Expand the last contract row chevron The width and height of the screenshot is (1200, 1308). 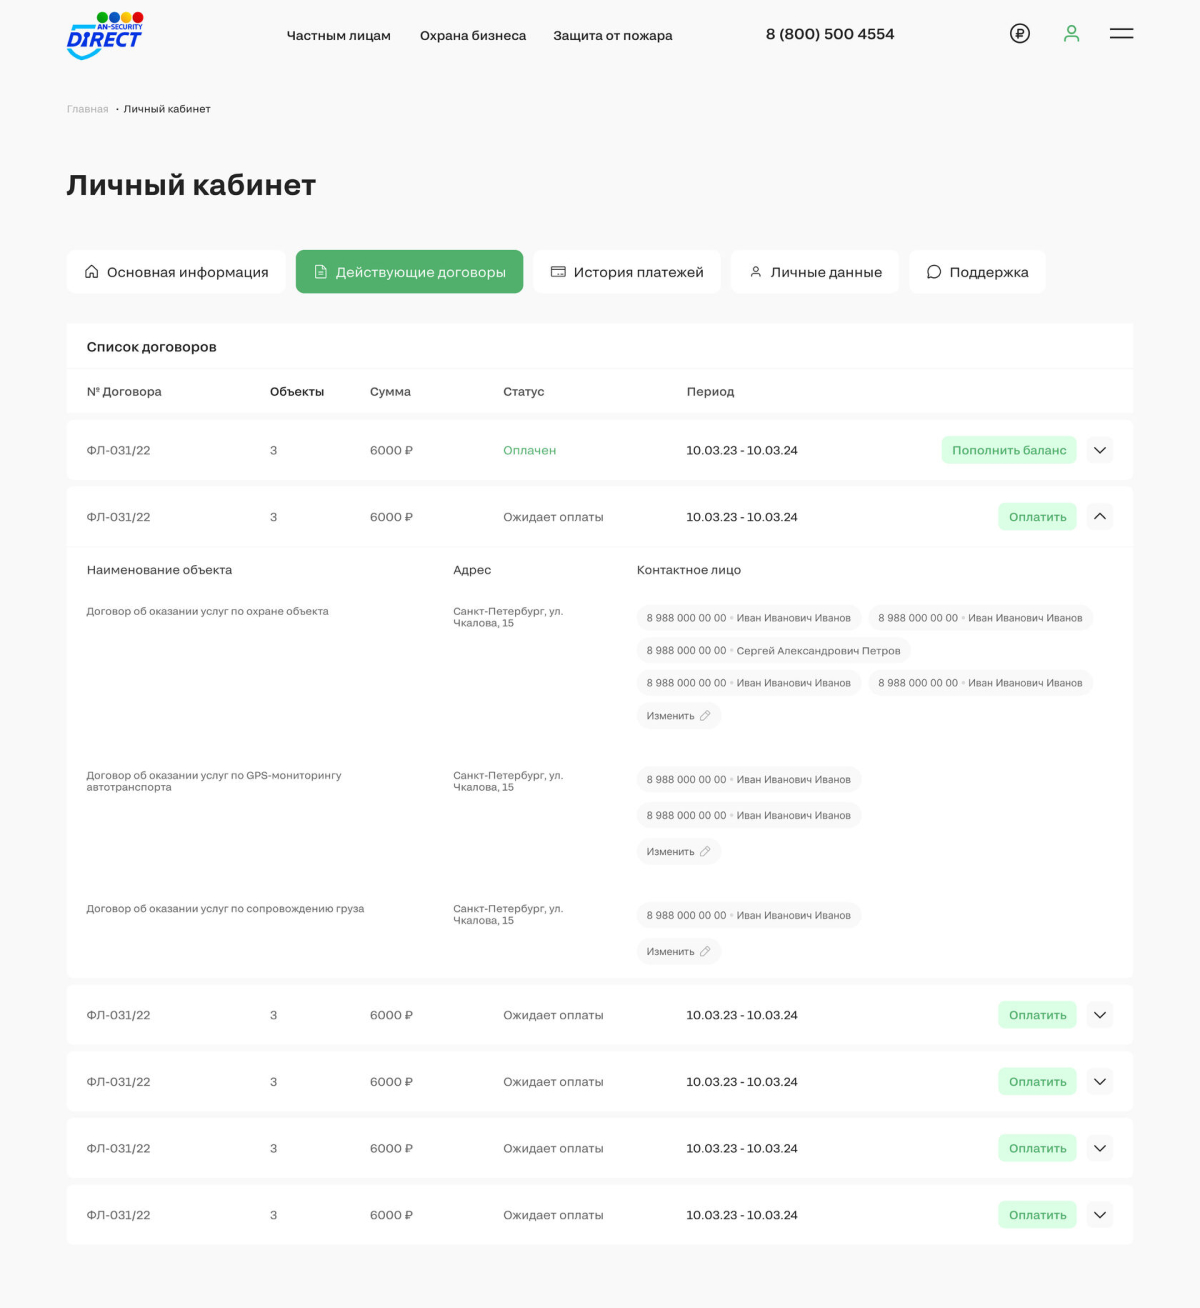click(1100, 1215)
